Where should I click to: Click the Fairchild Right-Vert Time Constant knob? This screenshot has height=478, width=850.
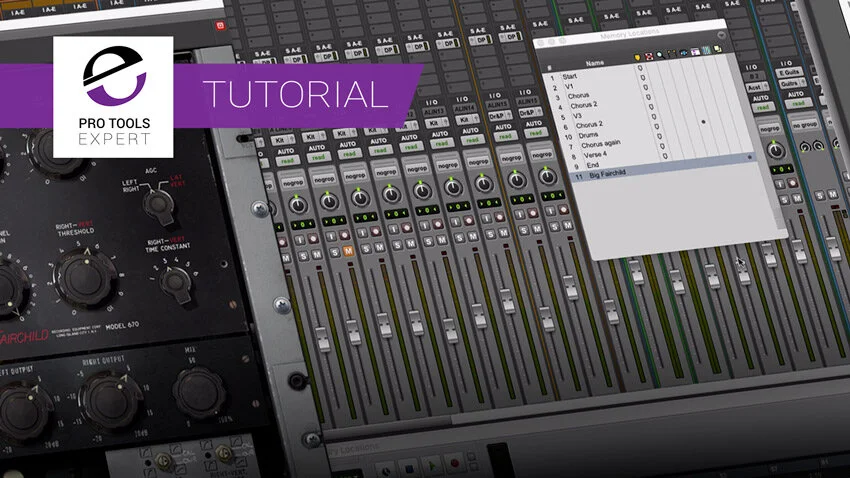176,283
